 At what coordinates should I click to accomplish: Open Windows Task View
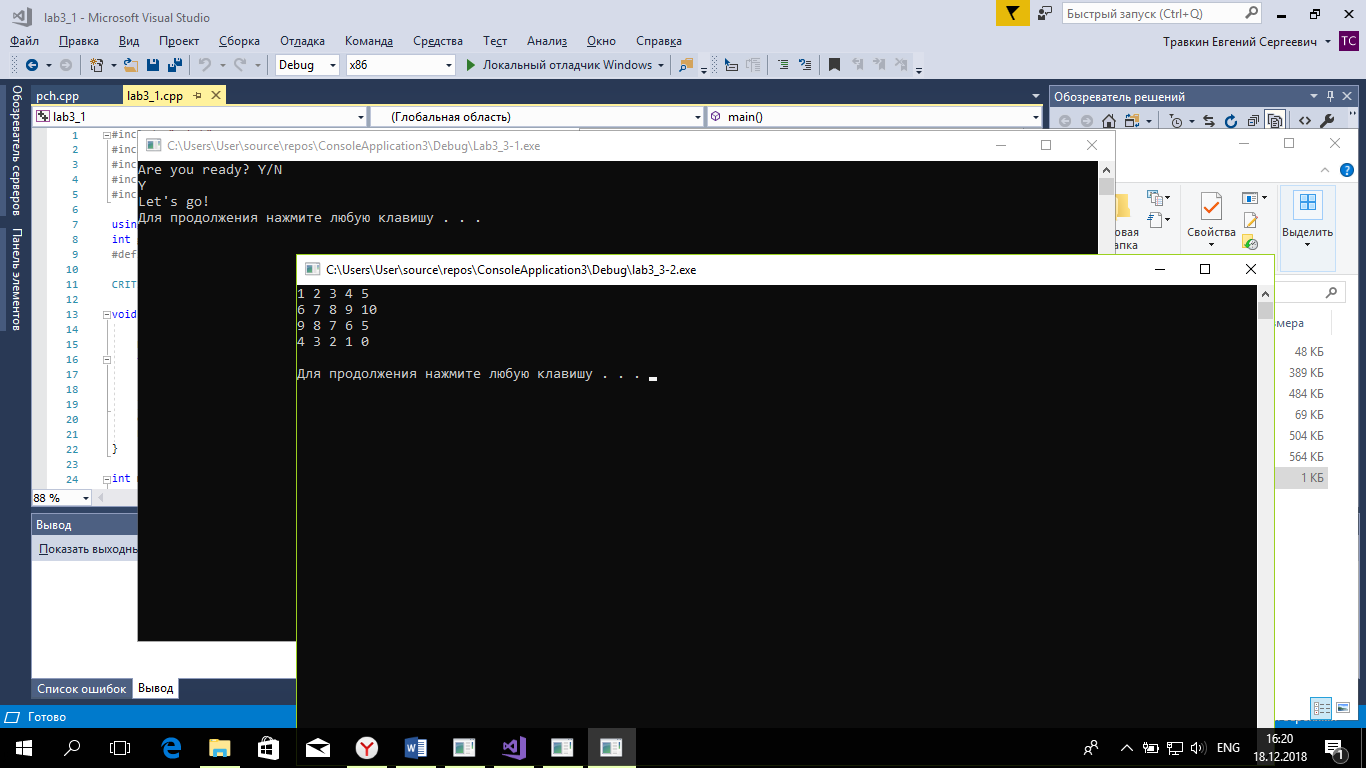click(x=120, y=747)
